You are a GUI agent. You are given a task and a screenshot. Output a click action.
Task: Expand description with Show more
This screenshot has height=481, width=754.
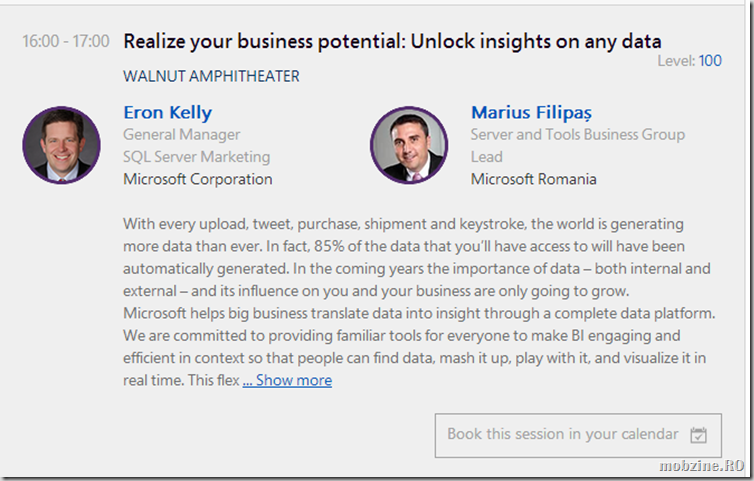287,380
